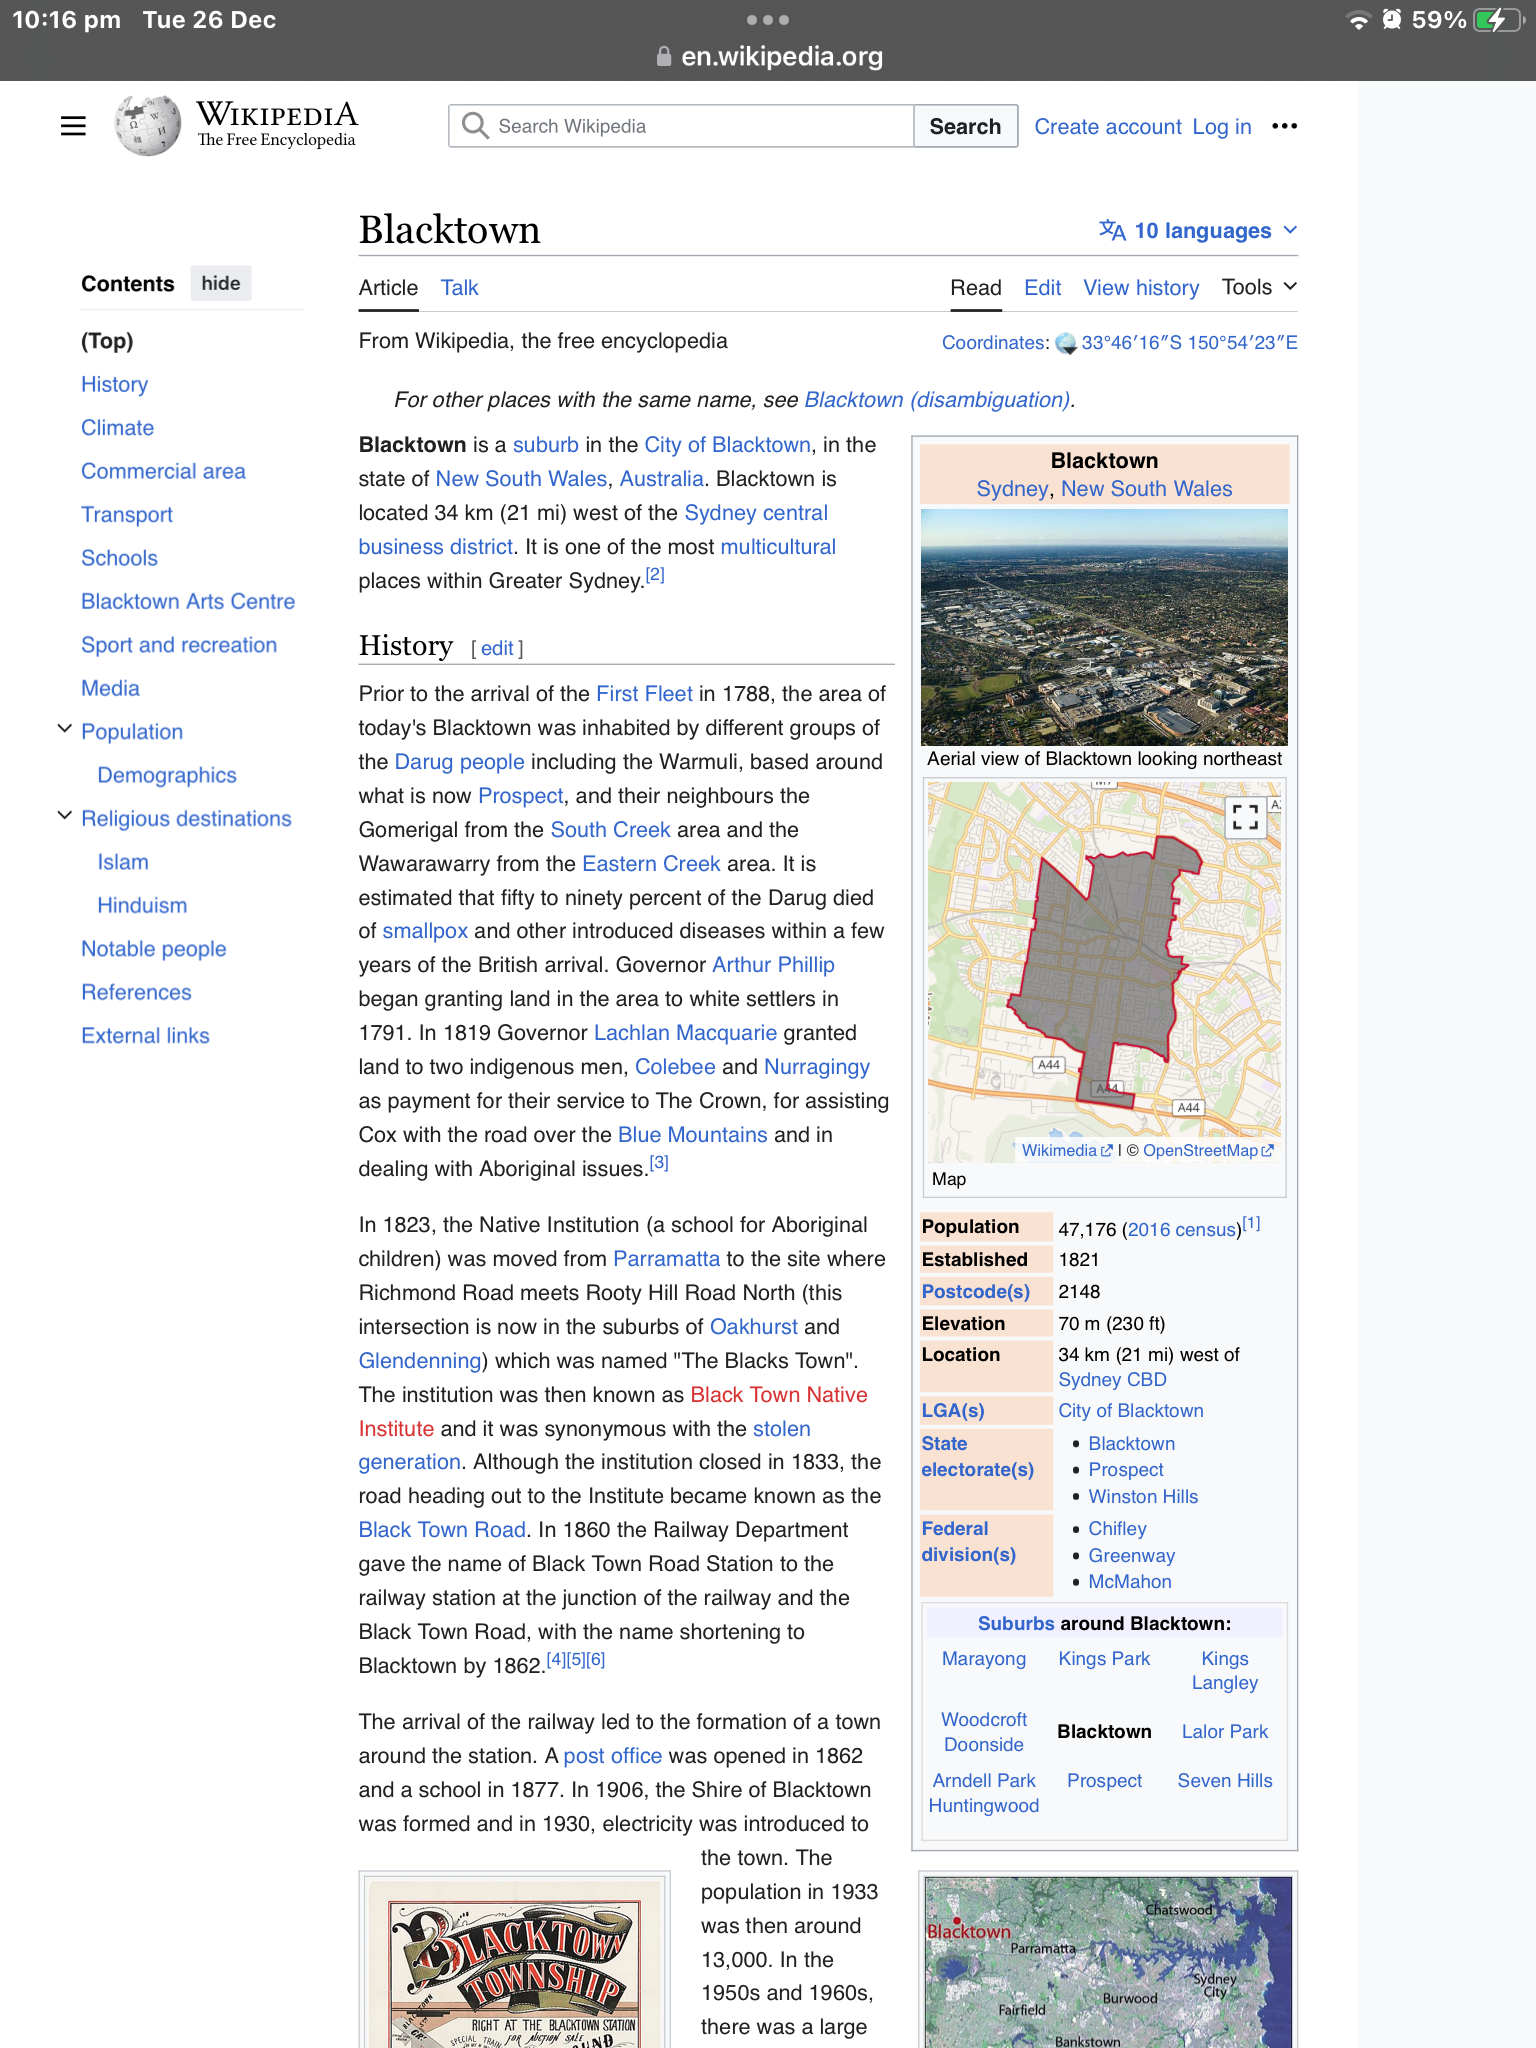Screen dimensions: 1536x2048
Task: Collapse the Population section in contents
Action: click(65, 730)
